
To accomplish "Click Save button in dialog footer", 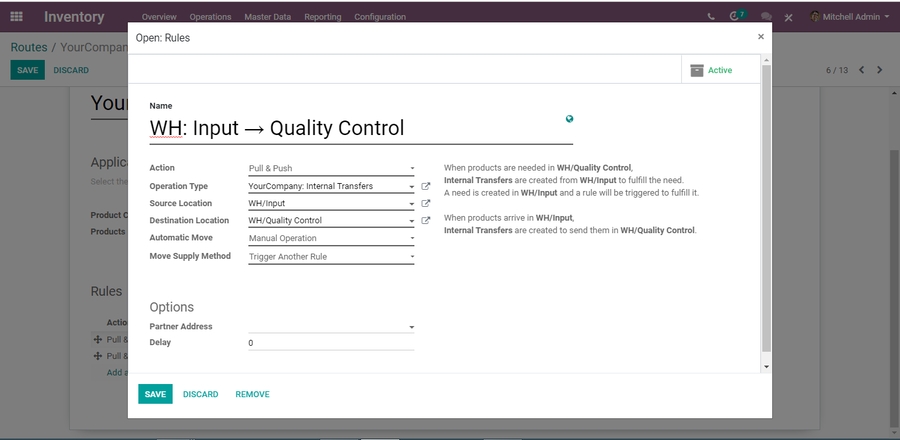I will click(155, 394).
